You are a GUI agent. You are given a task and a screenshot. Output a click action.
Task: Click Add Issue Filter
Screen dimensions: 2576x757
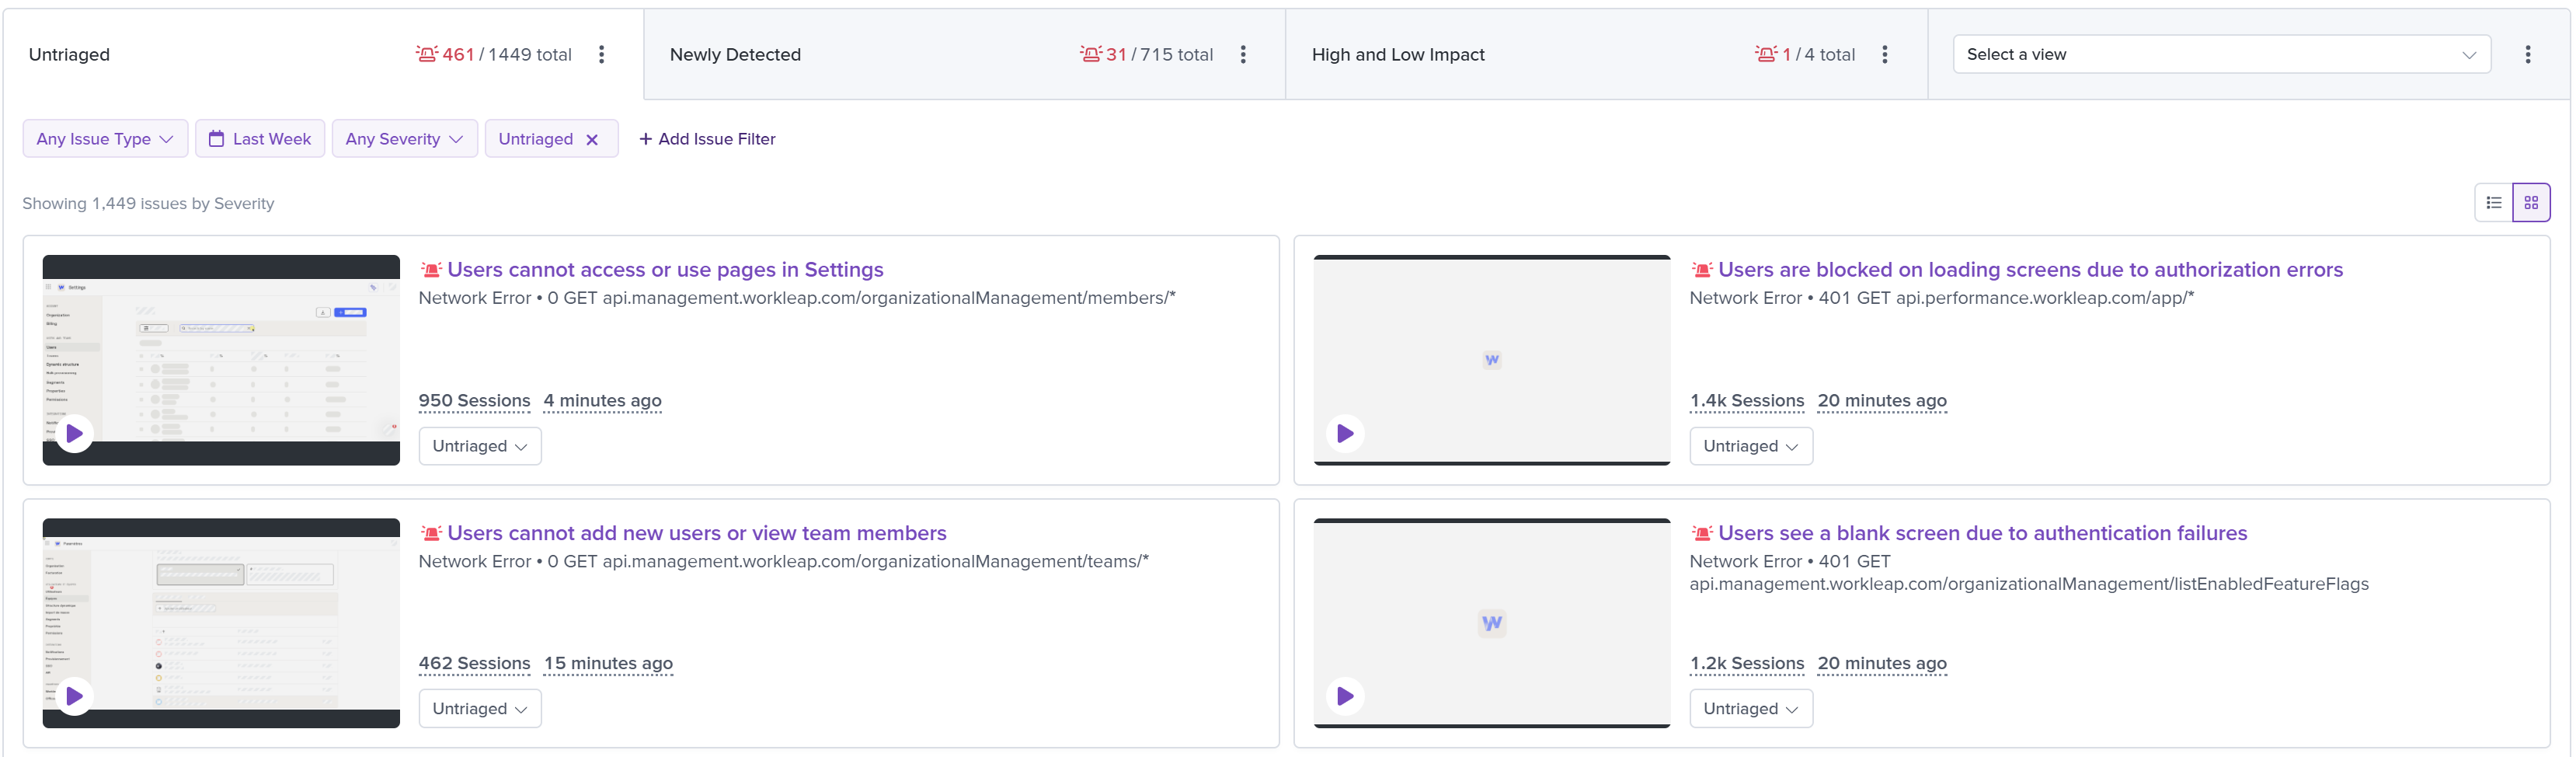coord(707,139)
